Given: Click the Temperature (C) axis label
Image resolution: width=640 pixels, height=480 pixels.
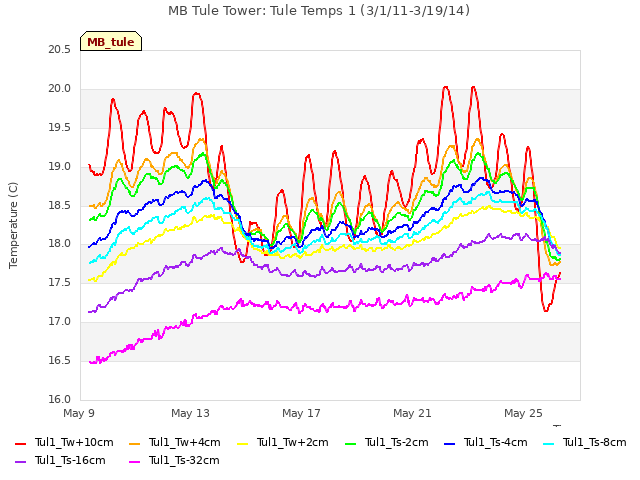Looking at the screenshot, I should [x=13, y=225].
